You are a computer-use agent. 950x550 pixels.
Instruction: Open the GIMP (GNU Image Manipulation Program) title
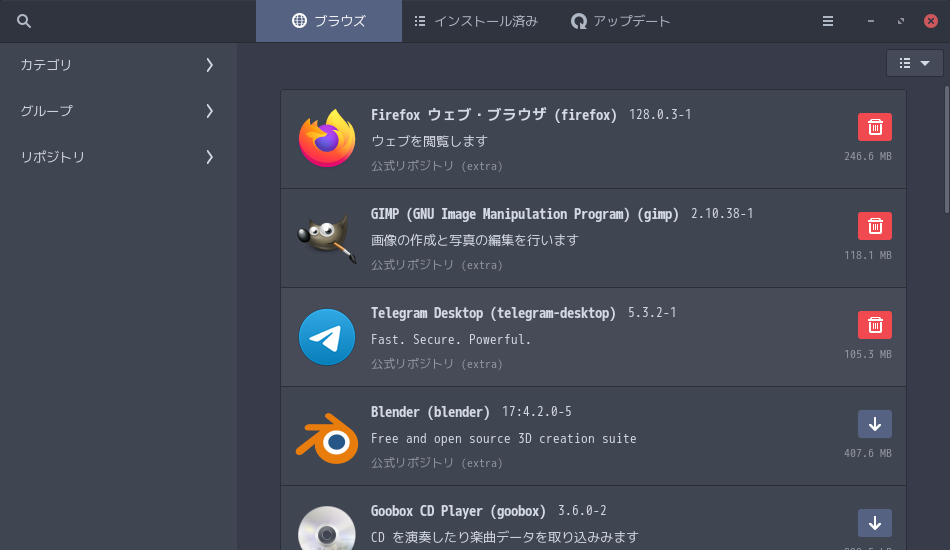[x=525, y=214]
